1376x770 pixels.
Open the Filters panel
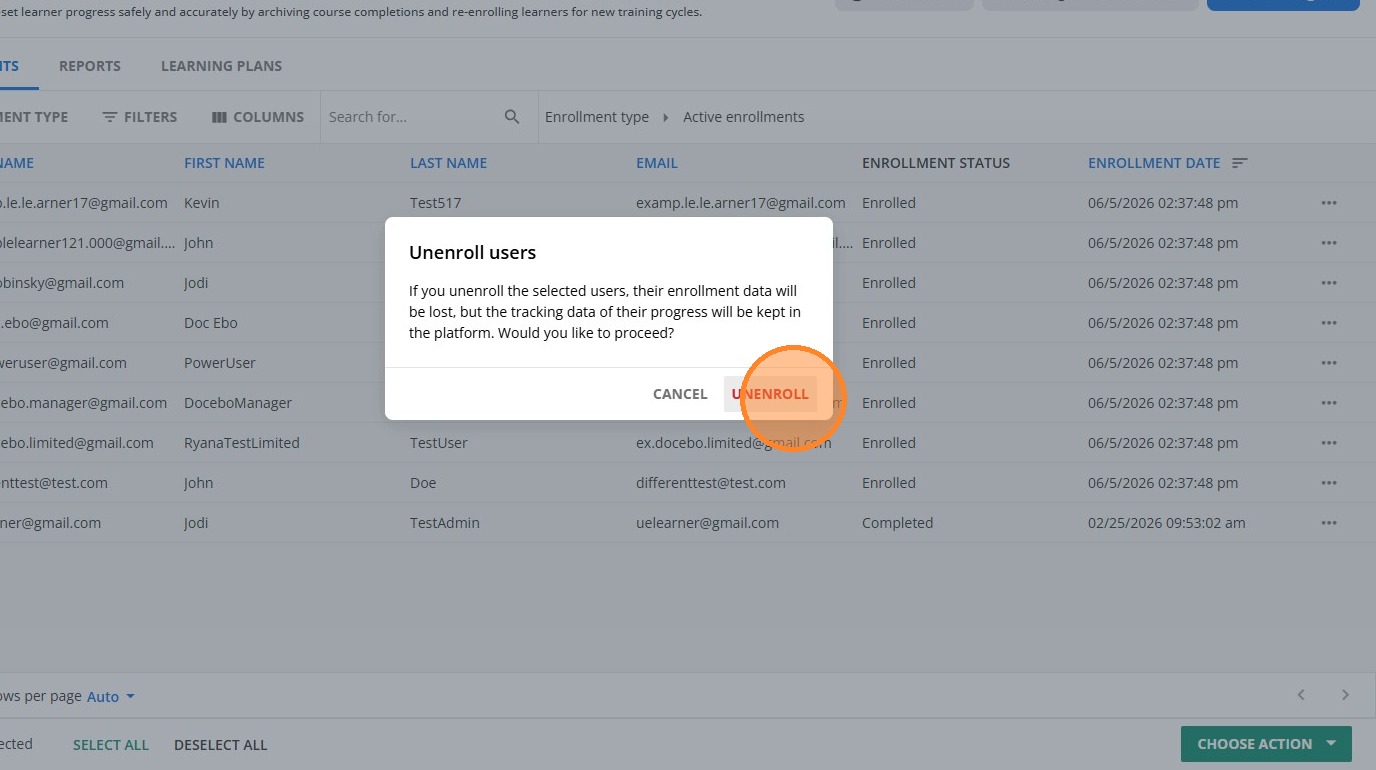(140, 117)
